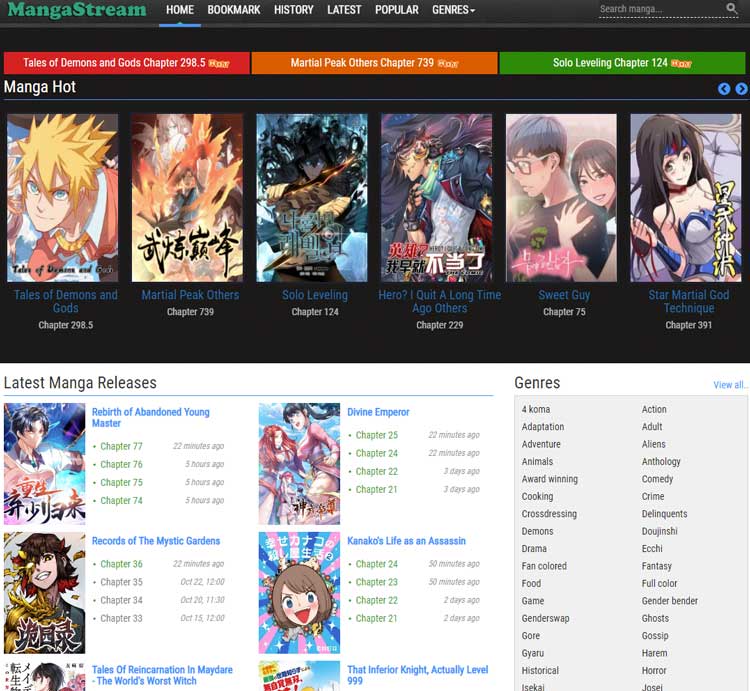The height and width of the screenshot is (691, 750).
Task: Open Records of The Mystic Gardens title
Action: (156, 541)
